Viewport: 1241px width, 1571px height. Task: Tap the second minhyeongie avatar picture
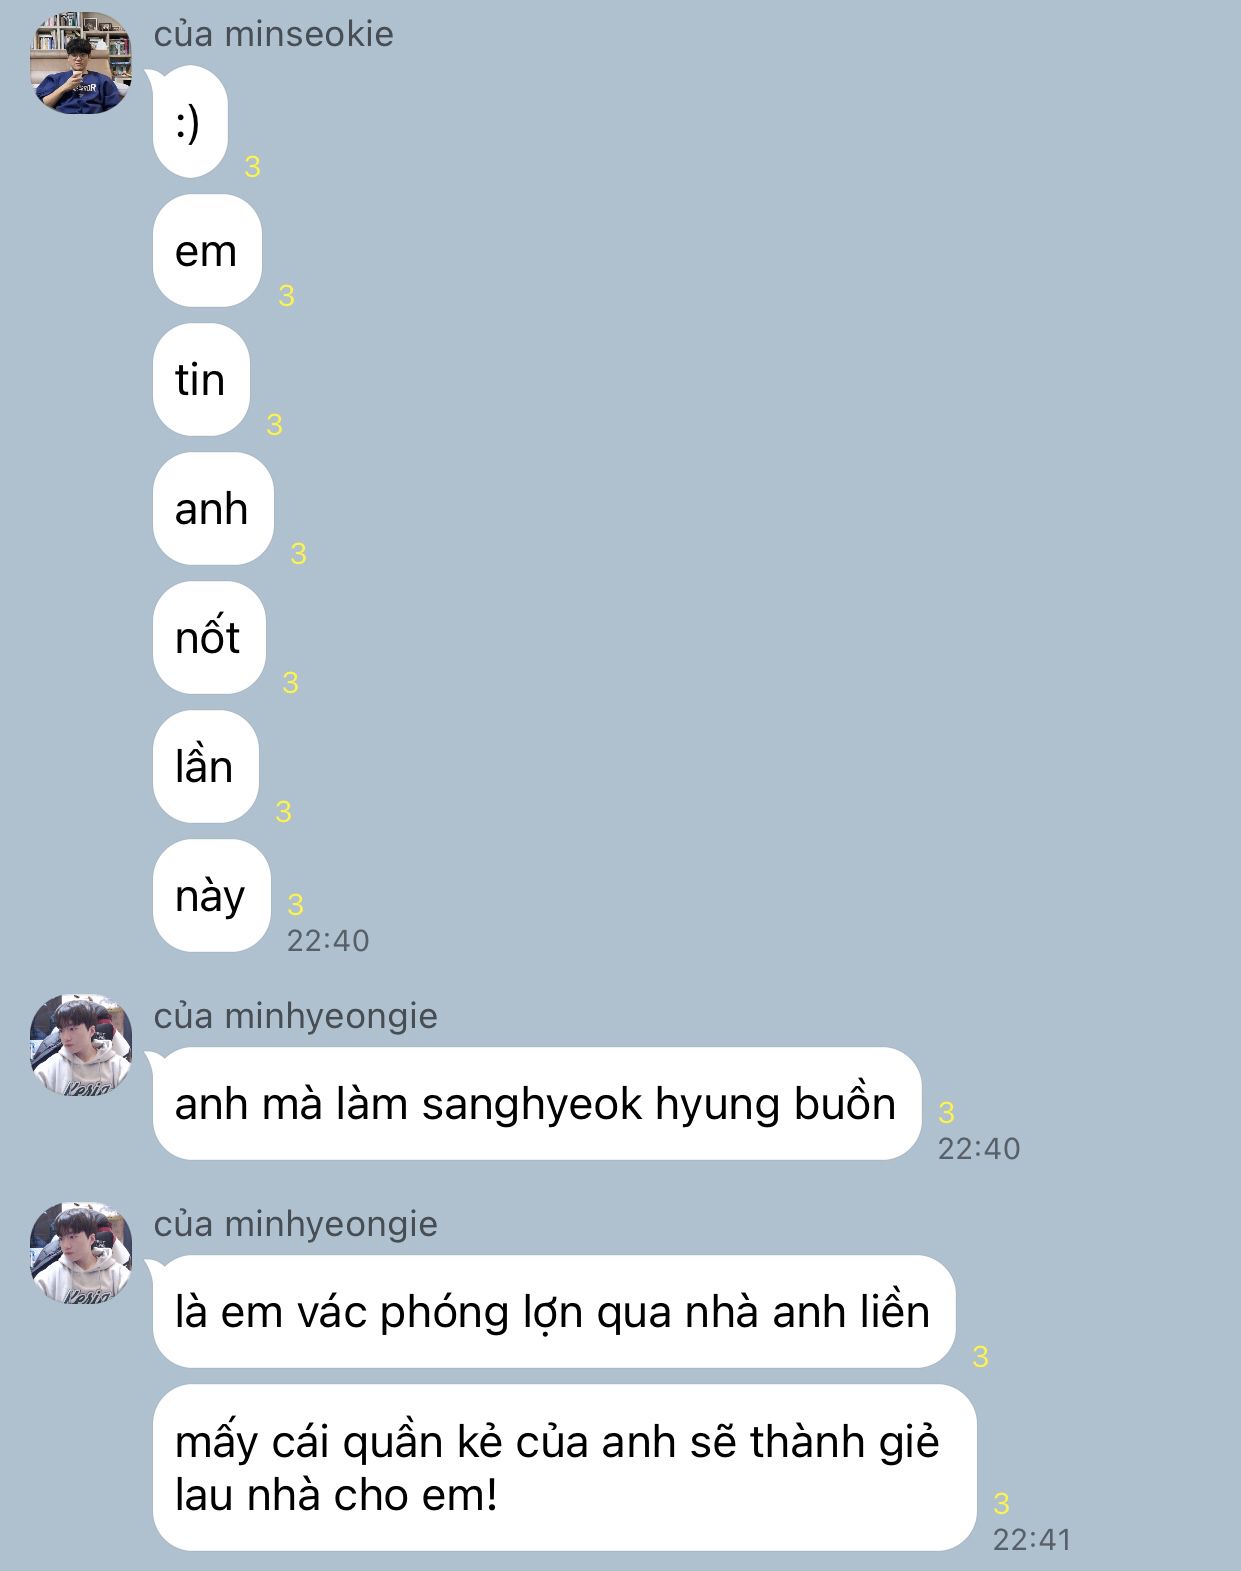tap(81, 1253)
